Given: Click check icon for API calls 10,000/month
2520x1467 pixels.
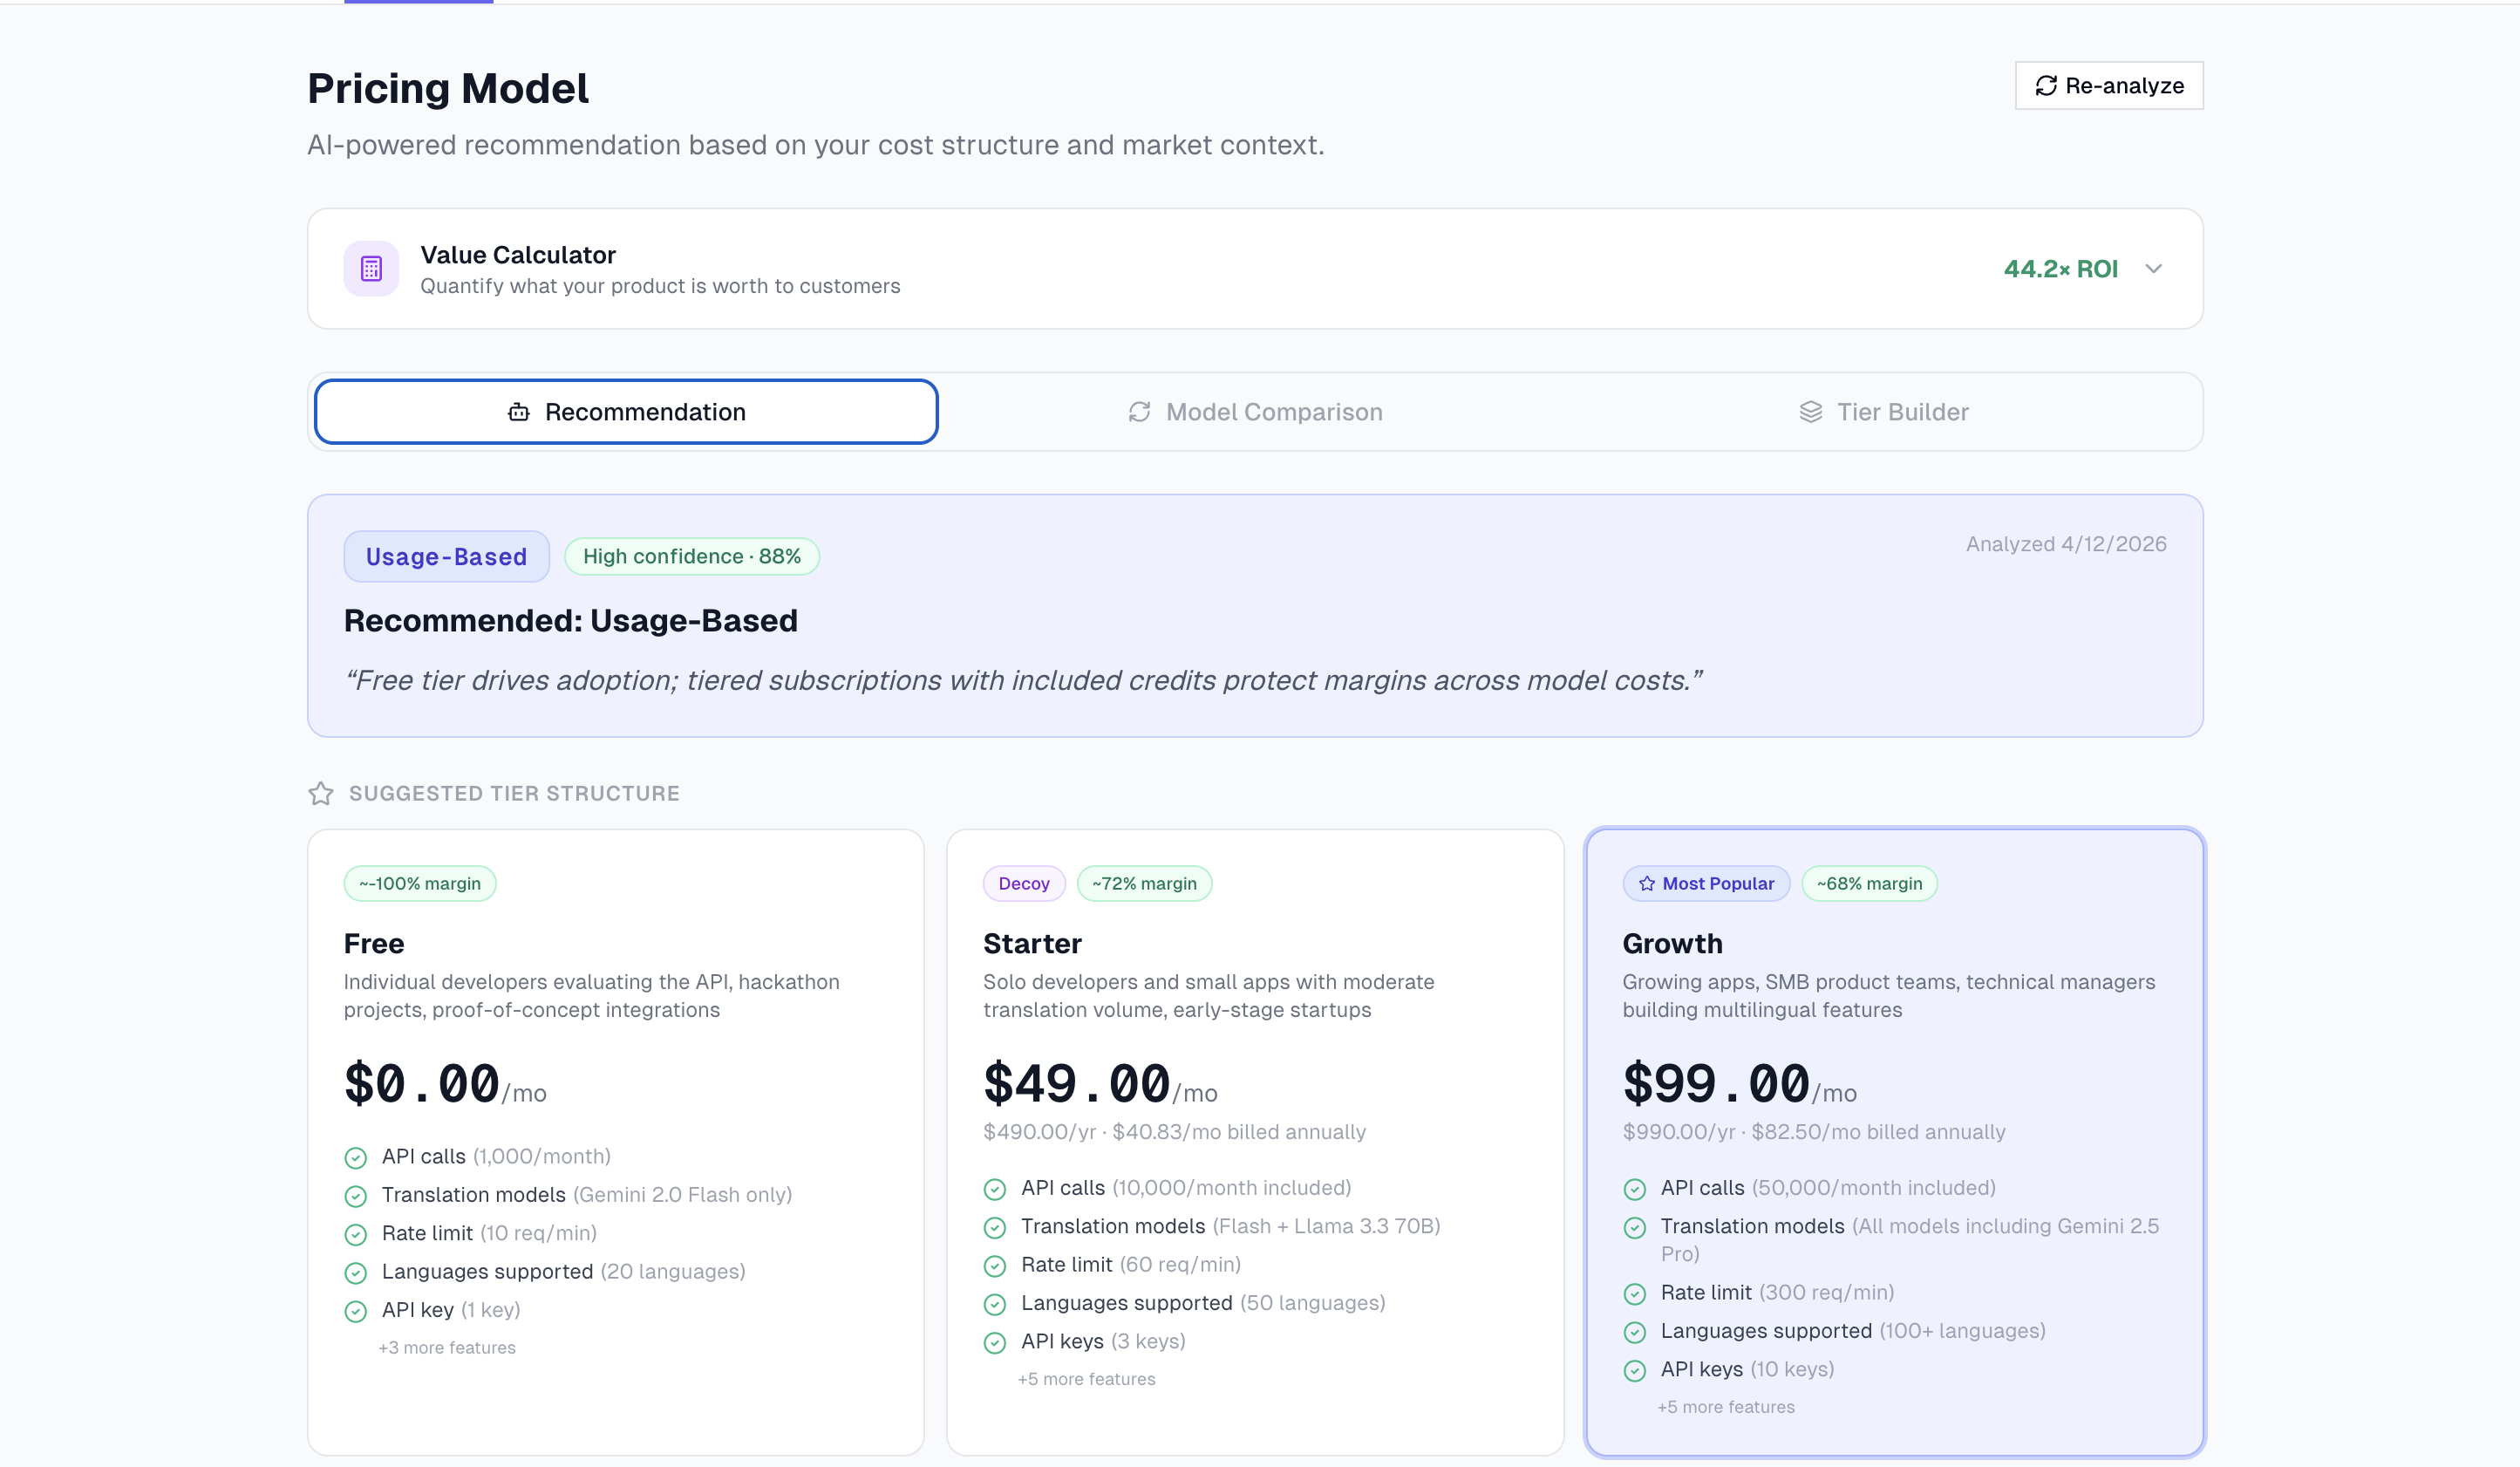Looking at the screenshot, I should click(x=994, y=1189).
